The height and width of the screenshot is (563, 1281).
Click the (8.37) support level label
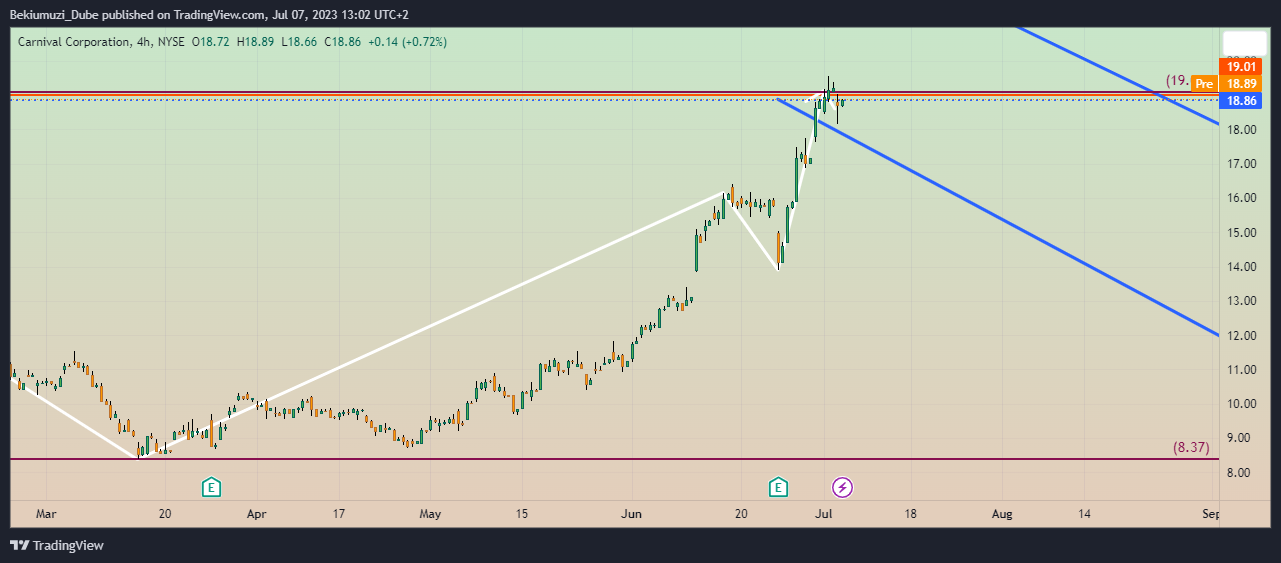[x=1191, y=448]
